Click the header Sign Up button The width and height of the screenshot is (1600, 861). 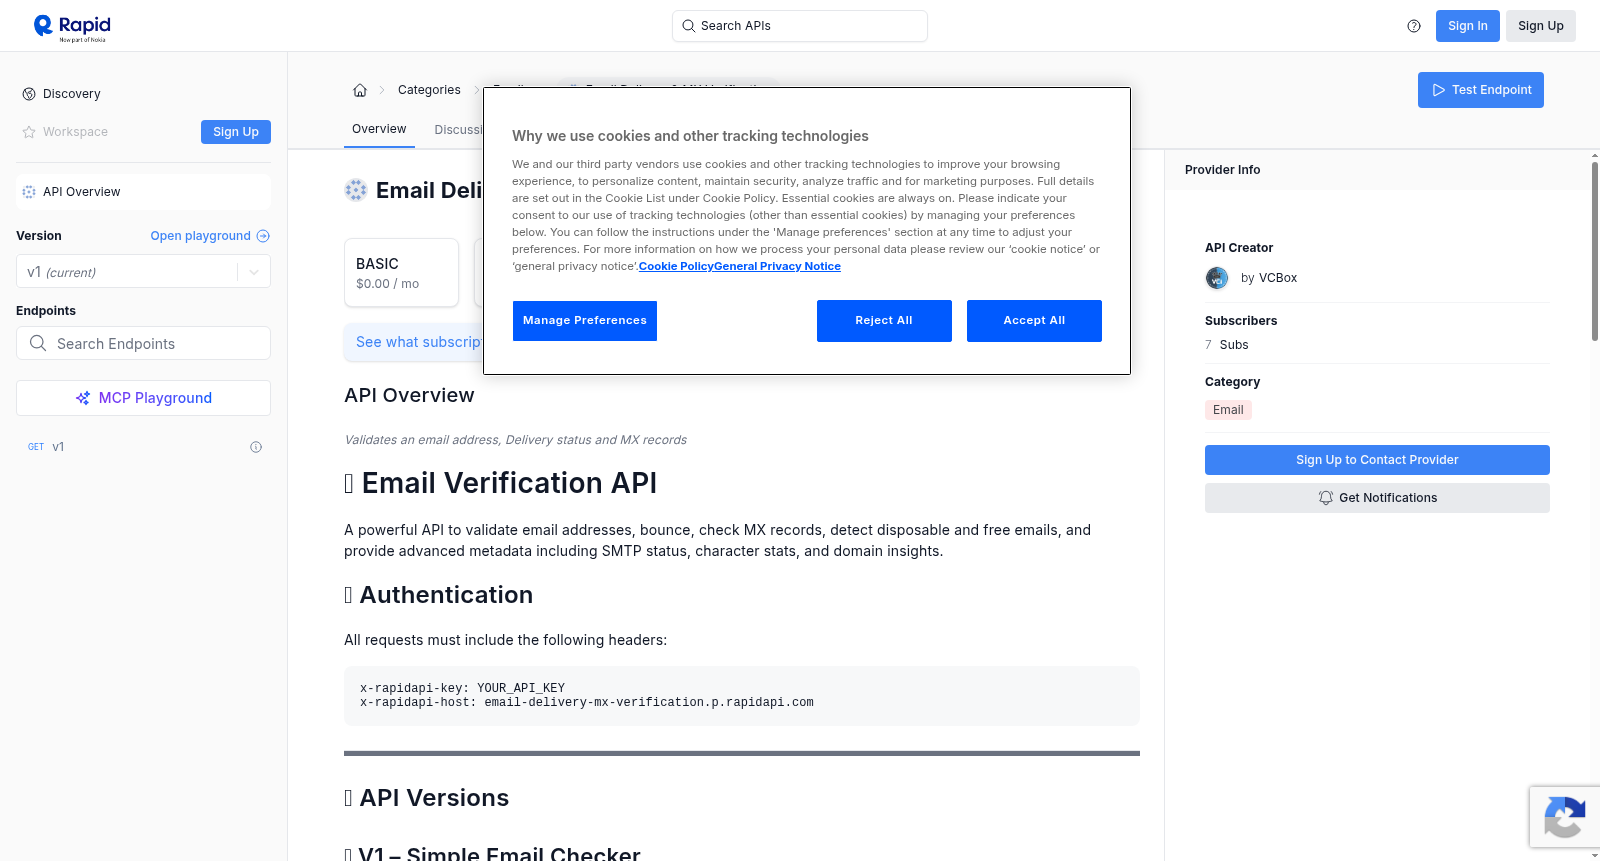[1541, 26]
